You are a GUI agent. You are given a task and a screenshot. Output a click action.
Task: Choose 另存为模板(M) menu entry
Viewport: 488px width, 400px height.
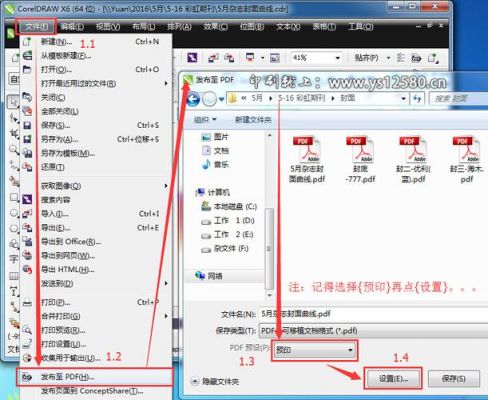[97, 153]
